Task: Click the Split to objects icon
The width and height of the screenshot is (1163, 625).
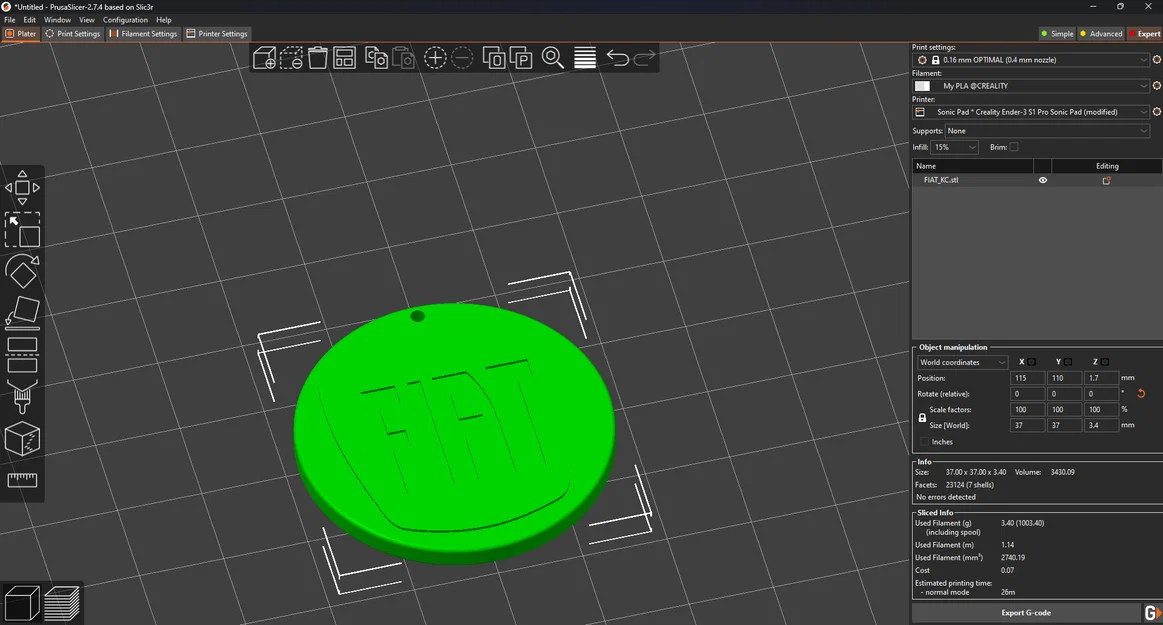Action: coord(494,58)
